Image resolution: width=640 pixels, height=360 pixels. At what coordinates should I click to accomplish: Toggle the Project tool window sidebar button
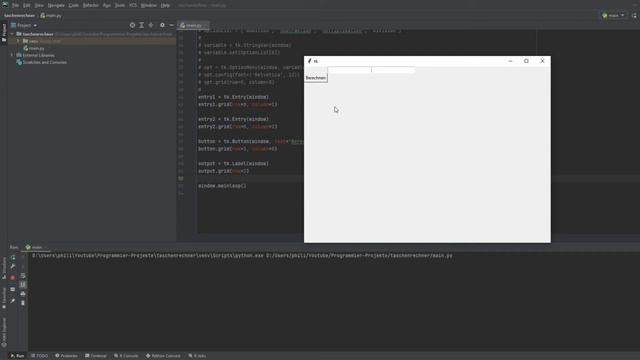(4, 32)
